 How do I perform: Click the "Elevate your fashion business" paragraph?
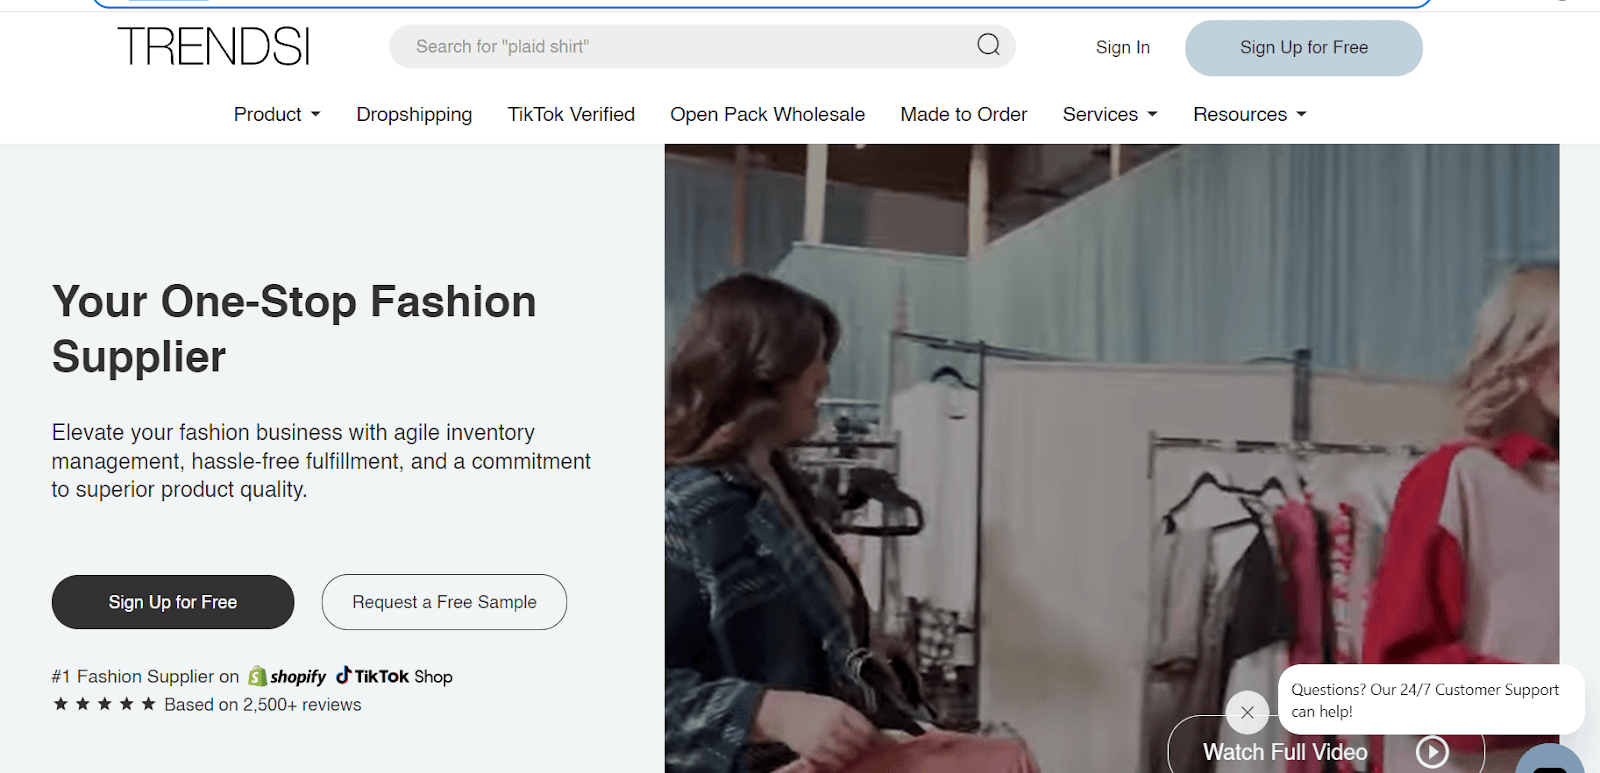coord(321,461)
